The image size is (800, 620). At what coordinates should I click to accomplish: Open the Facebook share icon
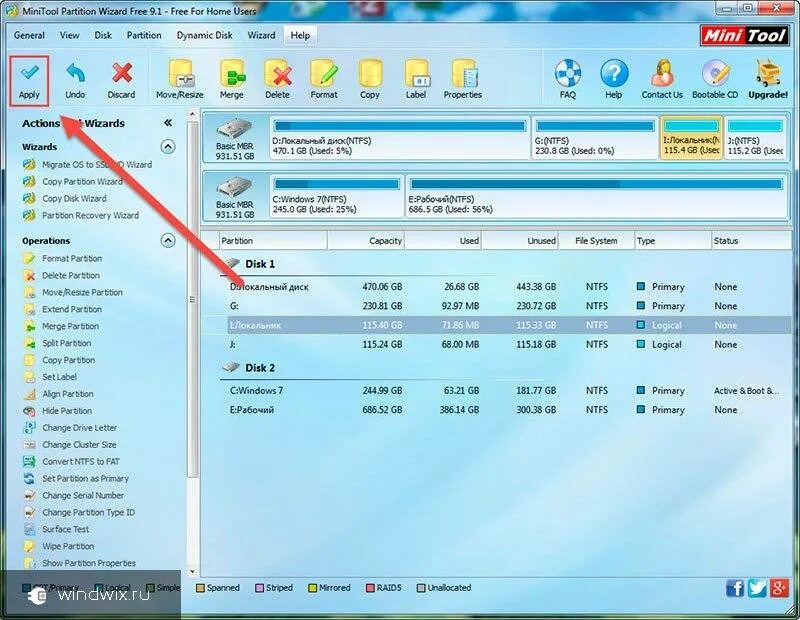(735, 588)
